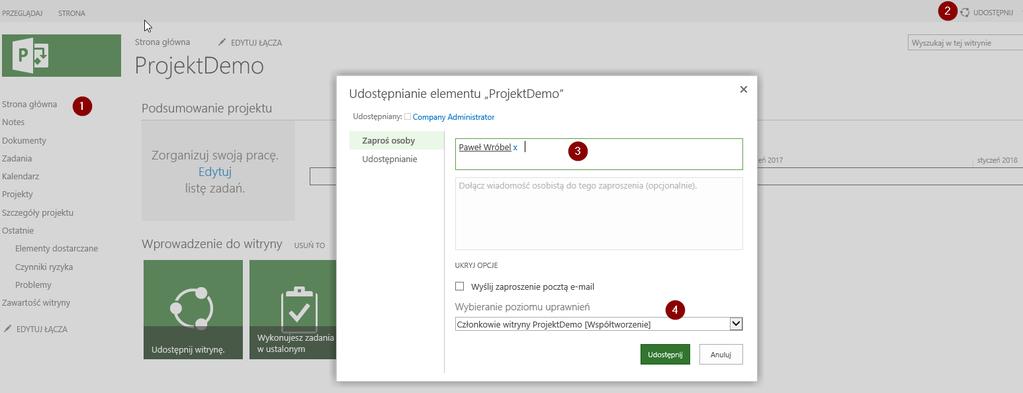The width and height of the screenshot is (1023, 393).
Task: Enable Wyślij zaproszenie pocztą e-mail checkbox
Action: click(x=459, y=286)
